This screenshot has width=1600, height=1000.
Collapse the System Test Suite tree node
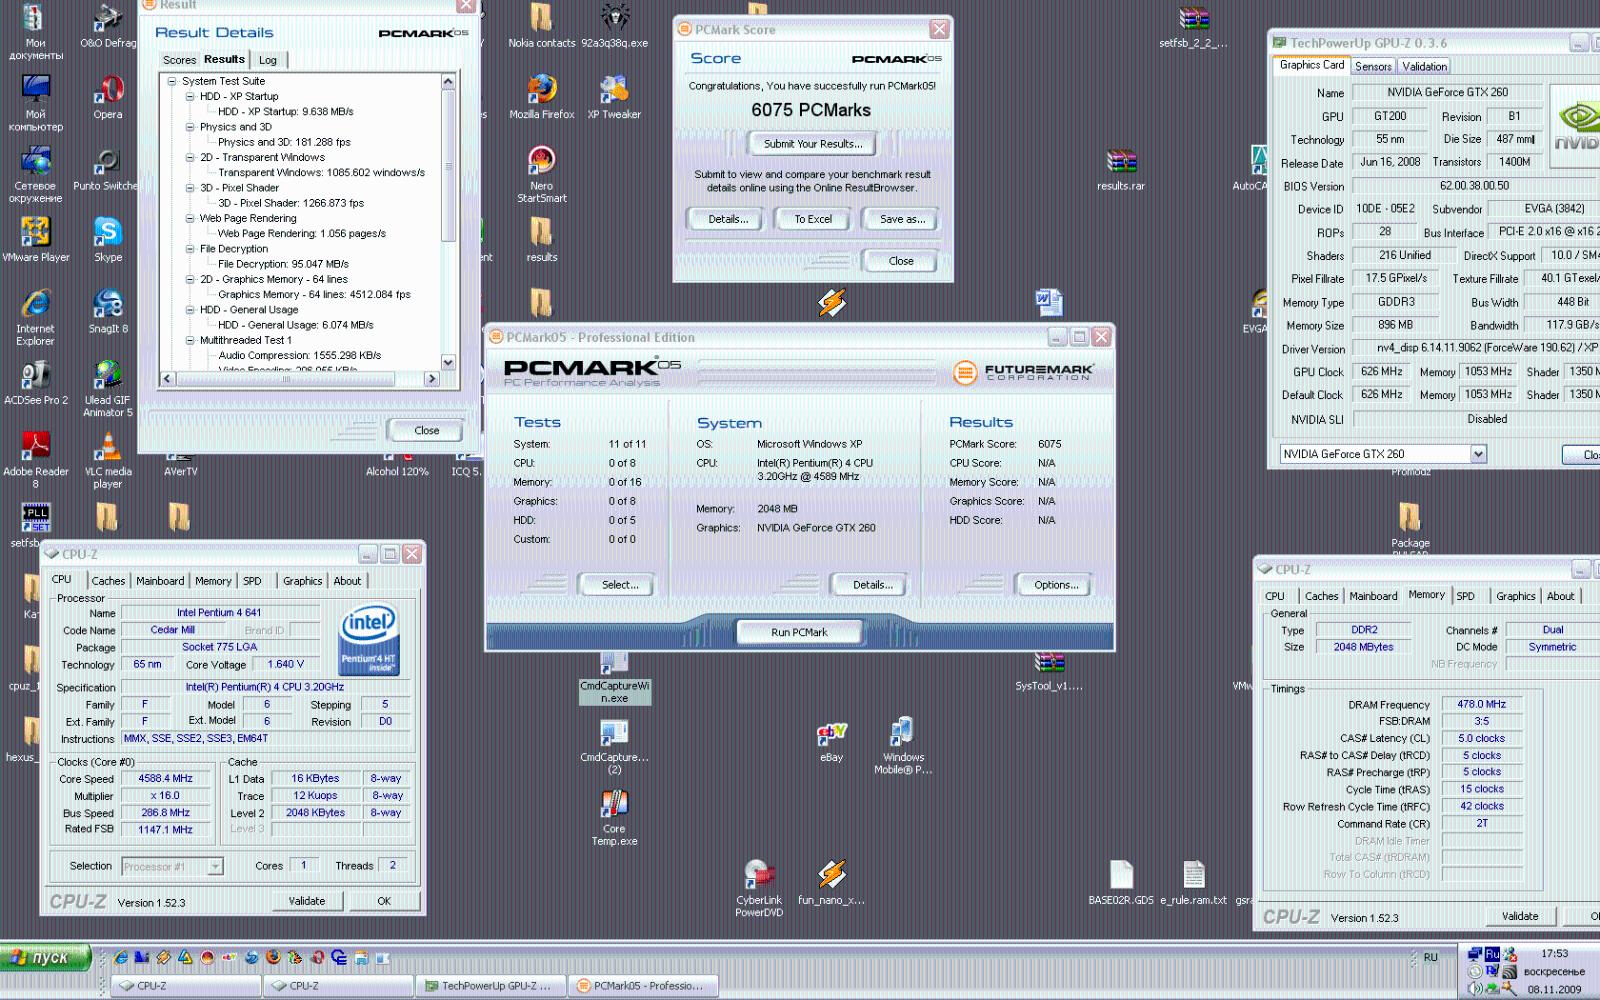click(x=172, y=81)
